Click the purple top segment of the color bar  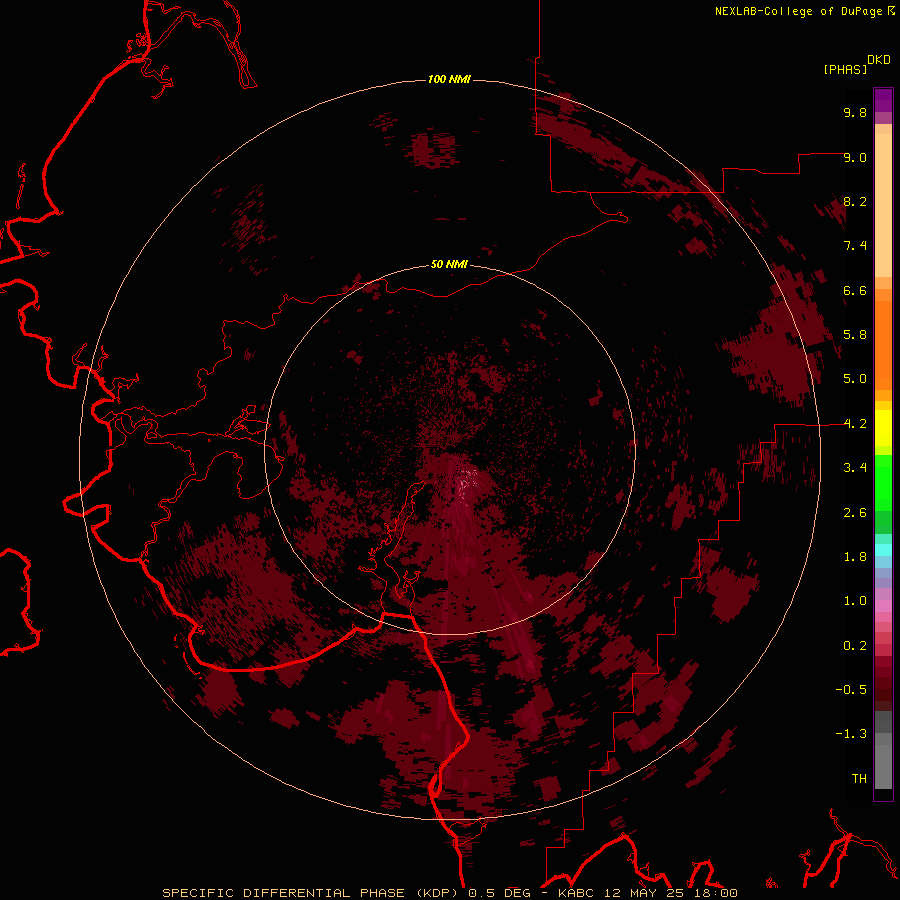883,100
